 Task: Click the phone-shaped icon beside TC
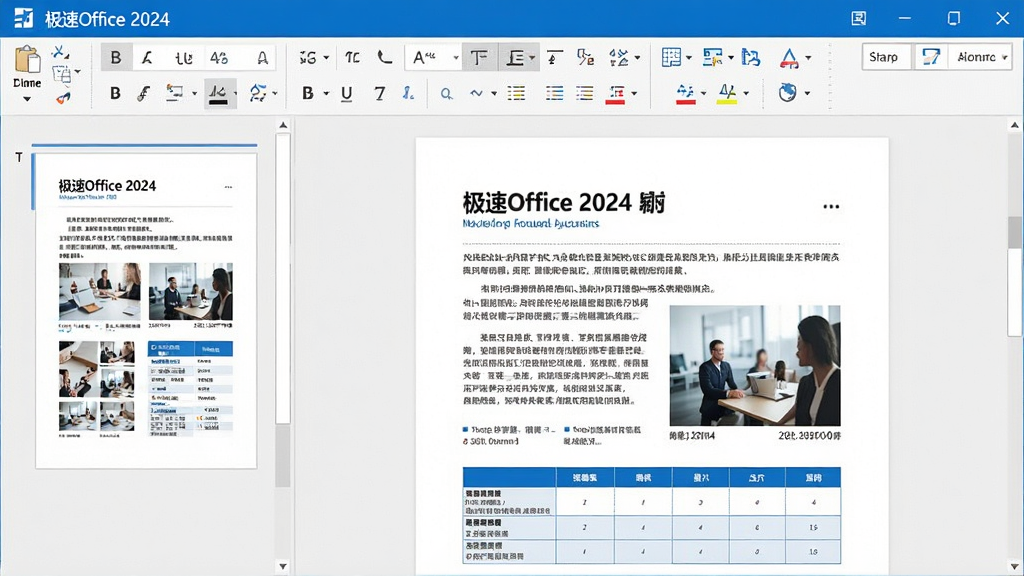point(385,57)
